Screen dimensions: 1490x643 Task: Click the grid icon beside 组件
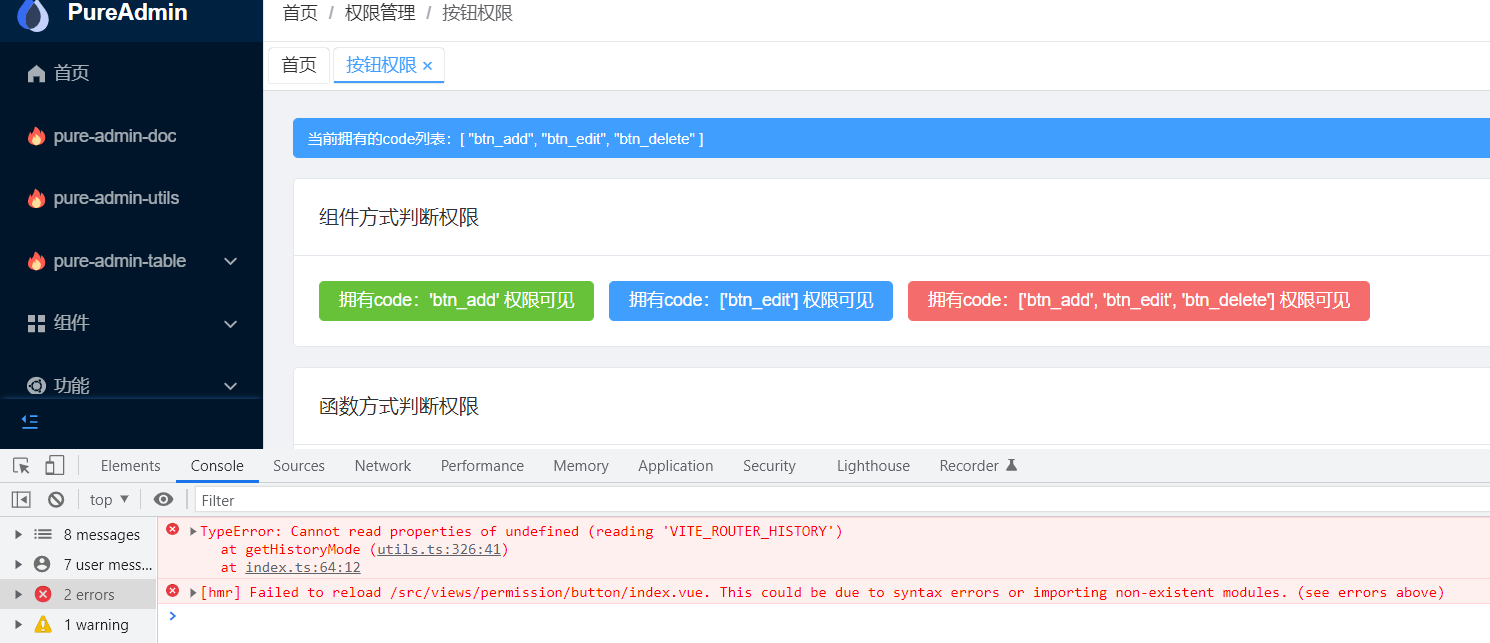pos(37,323)
